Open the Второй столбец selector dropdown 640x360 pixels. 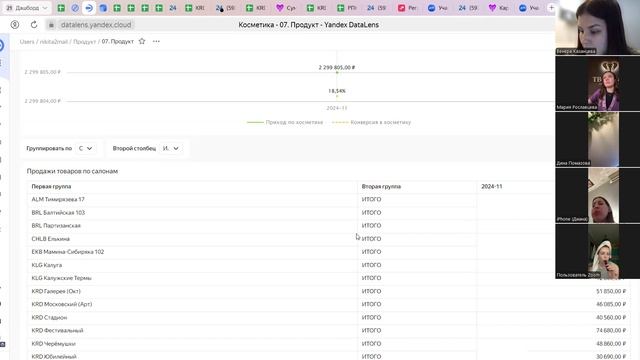tap(170, 148)
